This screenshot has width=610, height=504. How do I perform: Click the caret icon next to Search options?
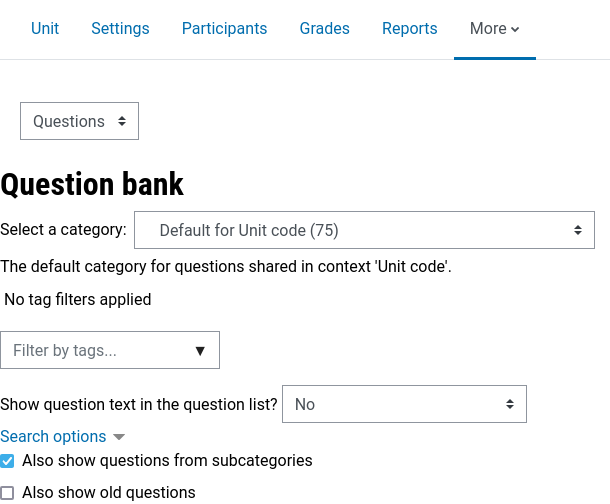click(119, 438)
